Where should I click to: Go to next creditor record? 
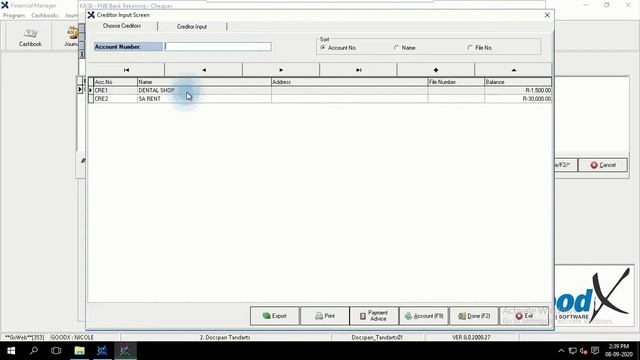281,70
